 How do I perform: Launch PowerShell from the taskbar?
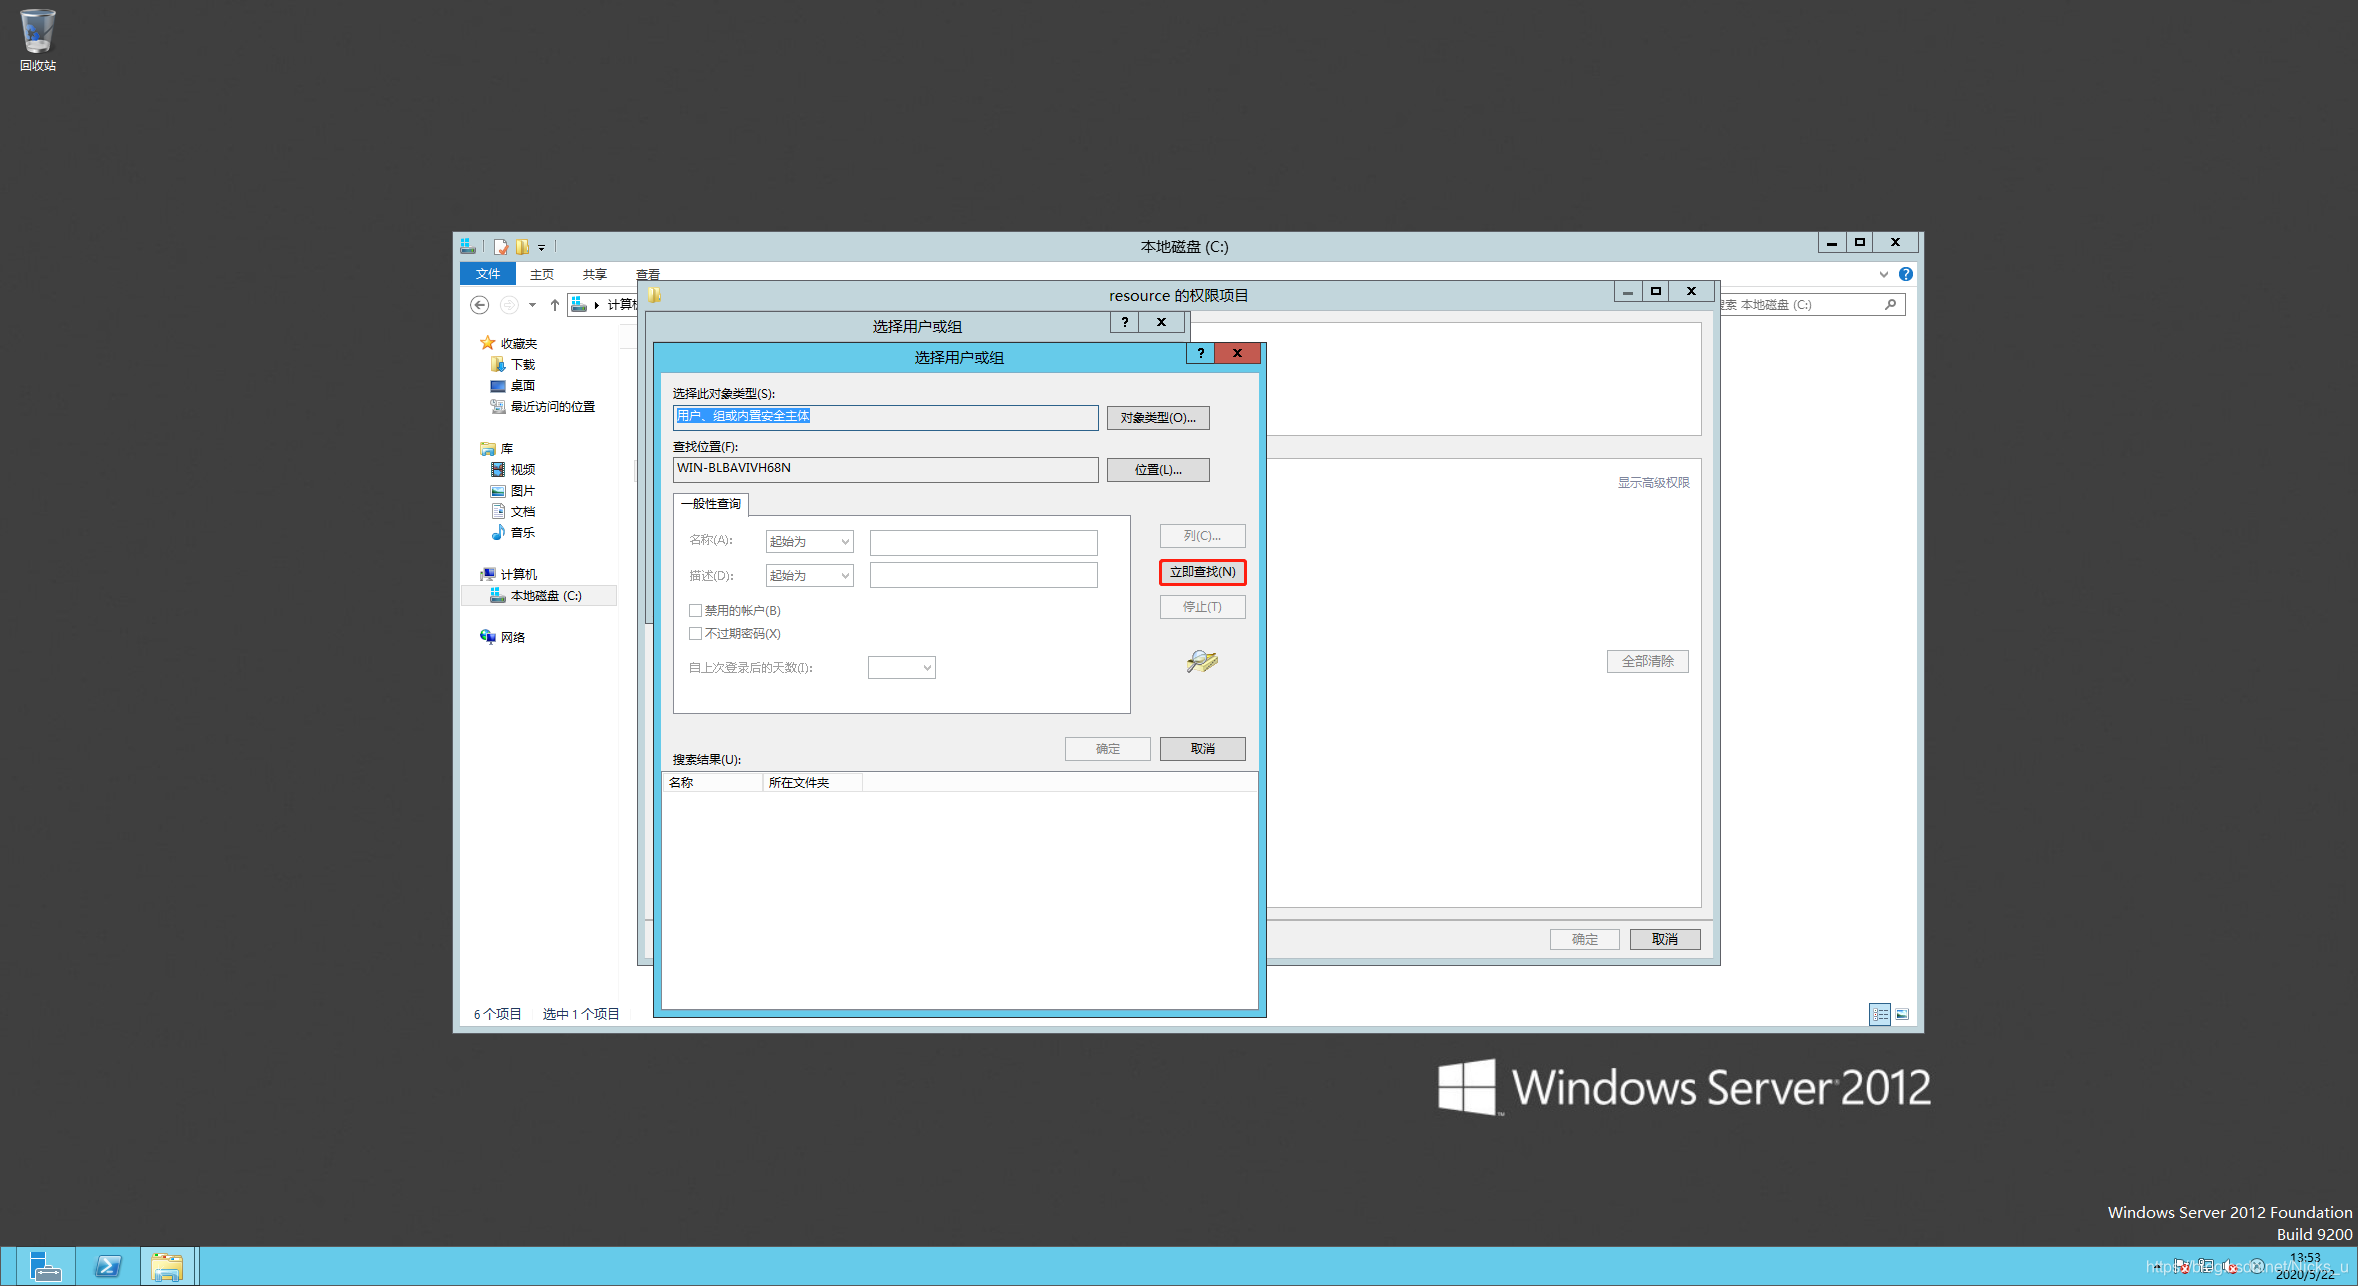[x=107, y=1266]
